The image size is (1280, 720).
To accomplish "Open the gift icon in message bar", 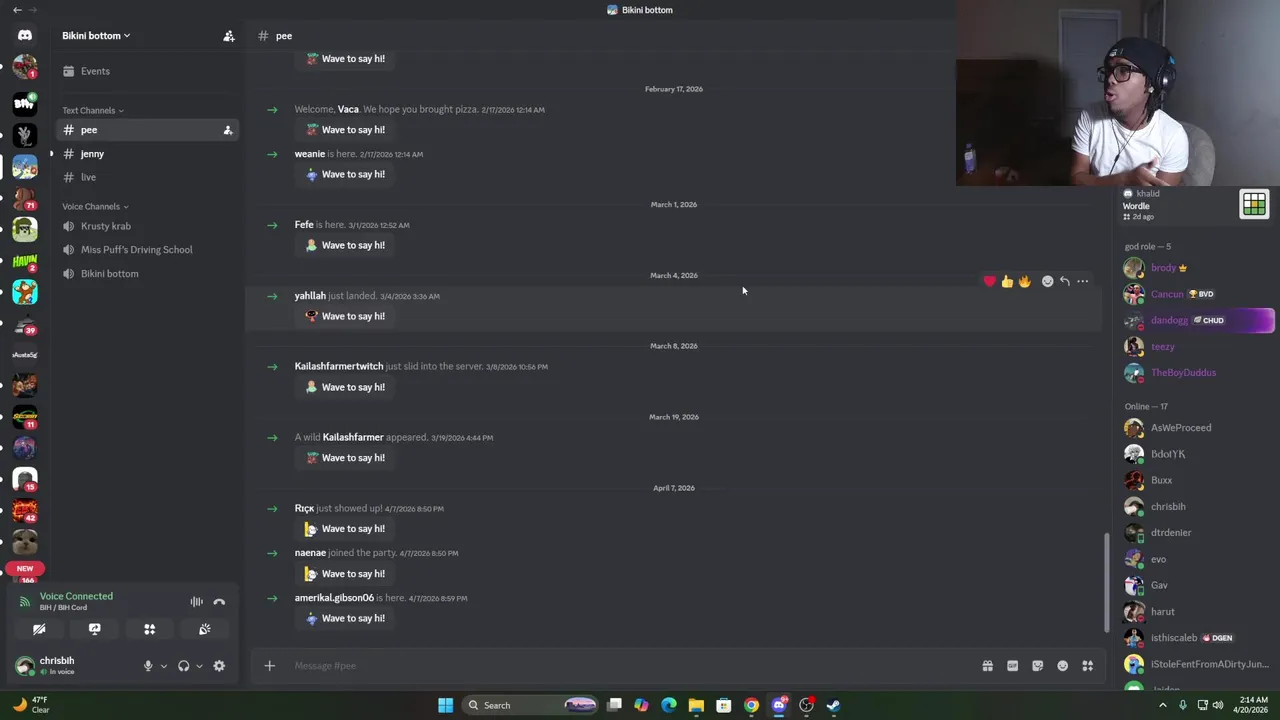I will 987,666.
